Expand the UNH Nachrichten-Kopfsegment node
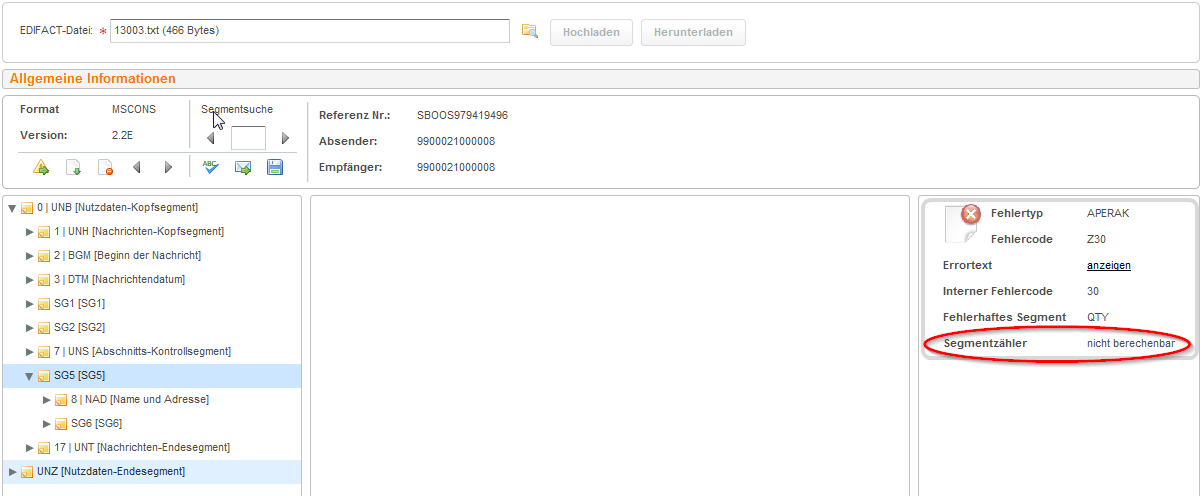The height and width of the screenshot is (496, 1204). click(30, 232)
